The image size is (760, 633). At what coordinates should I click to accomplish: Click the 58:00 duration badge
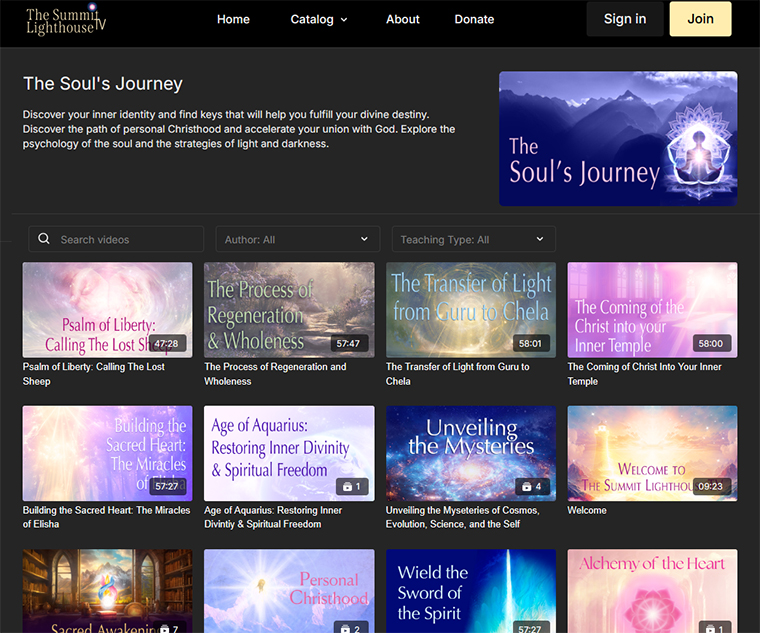[711, 343]
